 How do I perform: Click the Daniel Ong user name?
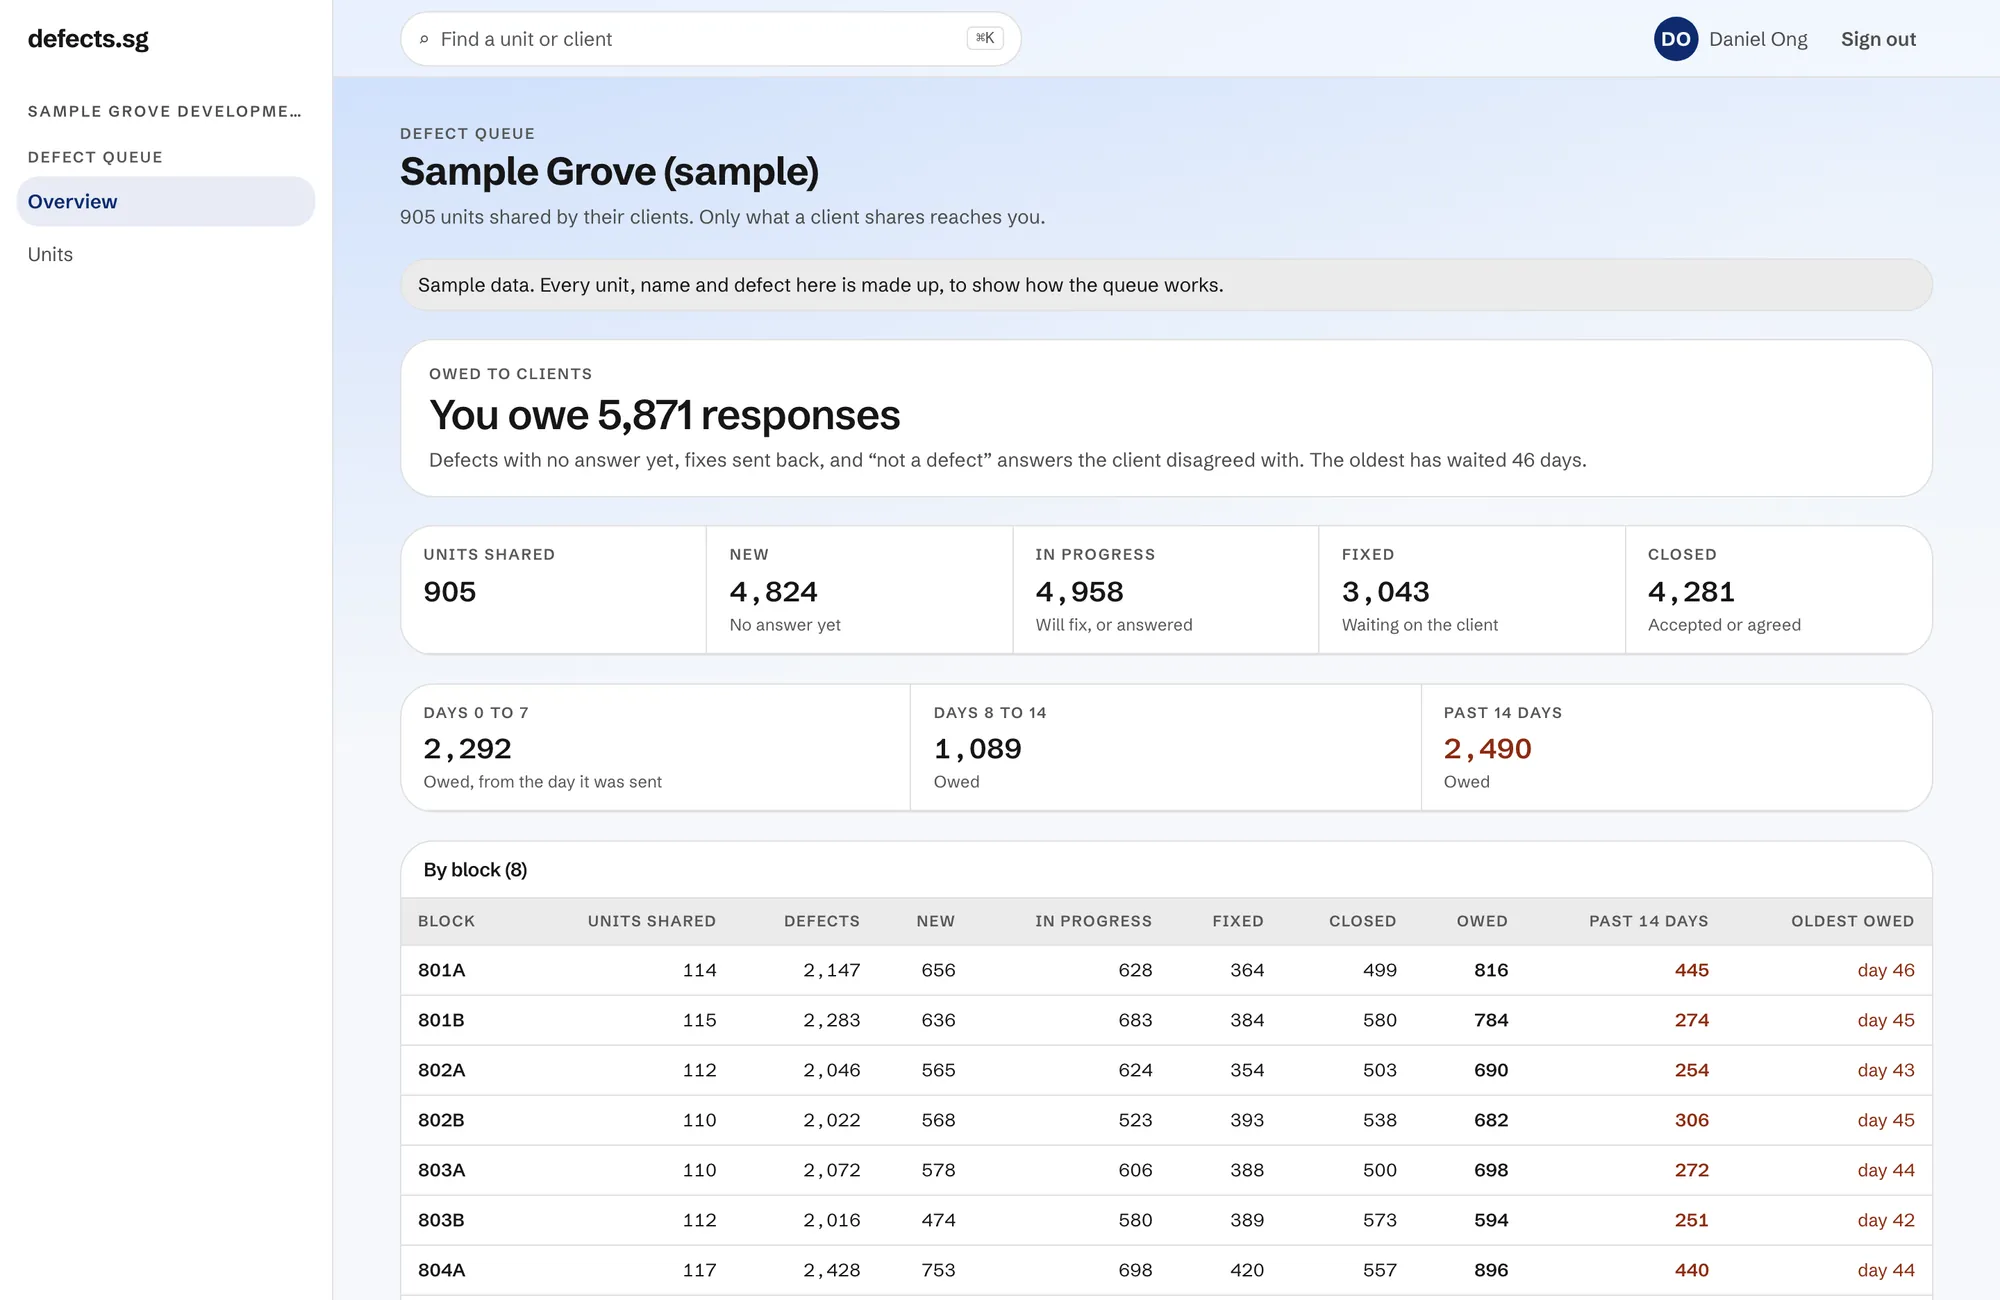1758,39
